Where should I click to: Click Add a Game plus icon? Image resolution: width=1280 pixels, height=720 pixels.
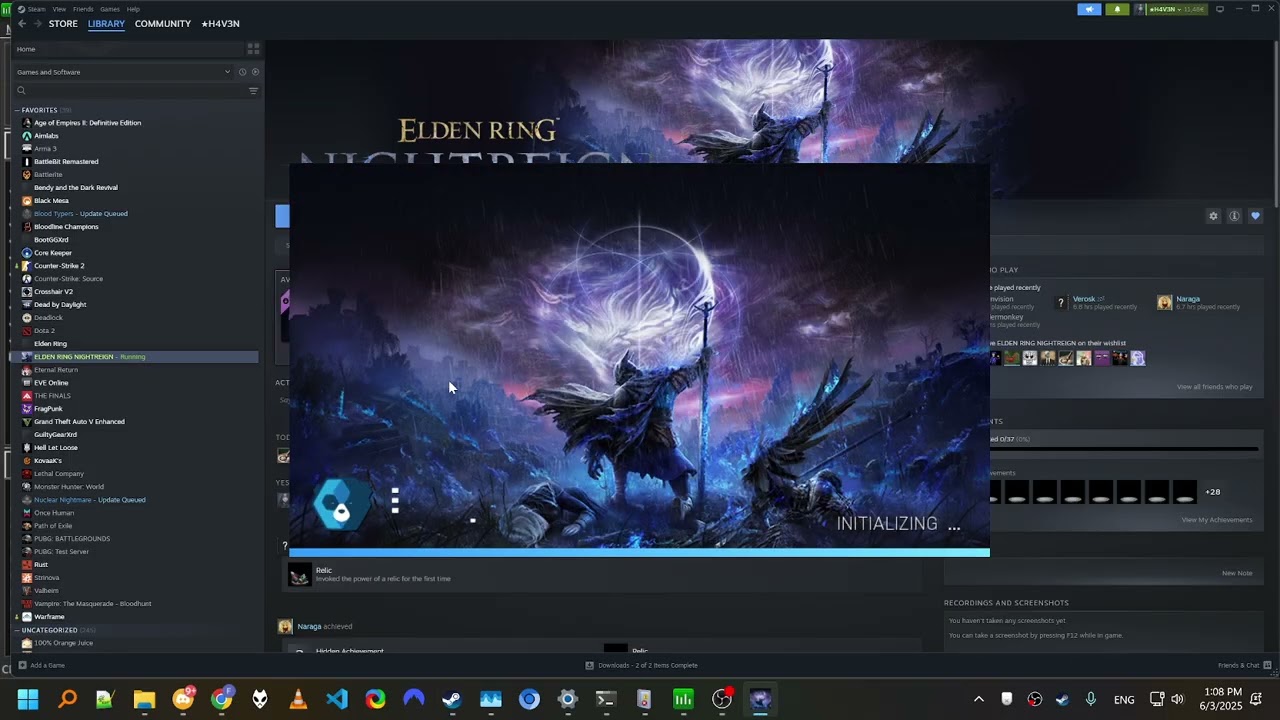(x=22, y=665)
